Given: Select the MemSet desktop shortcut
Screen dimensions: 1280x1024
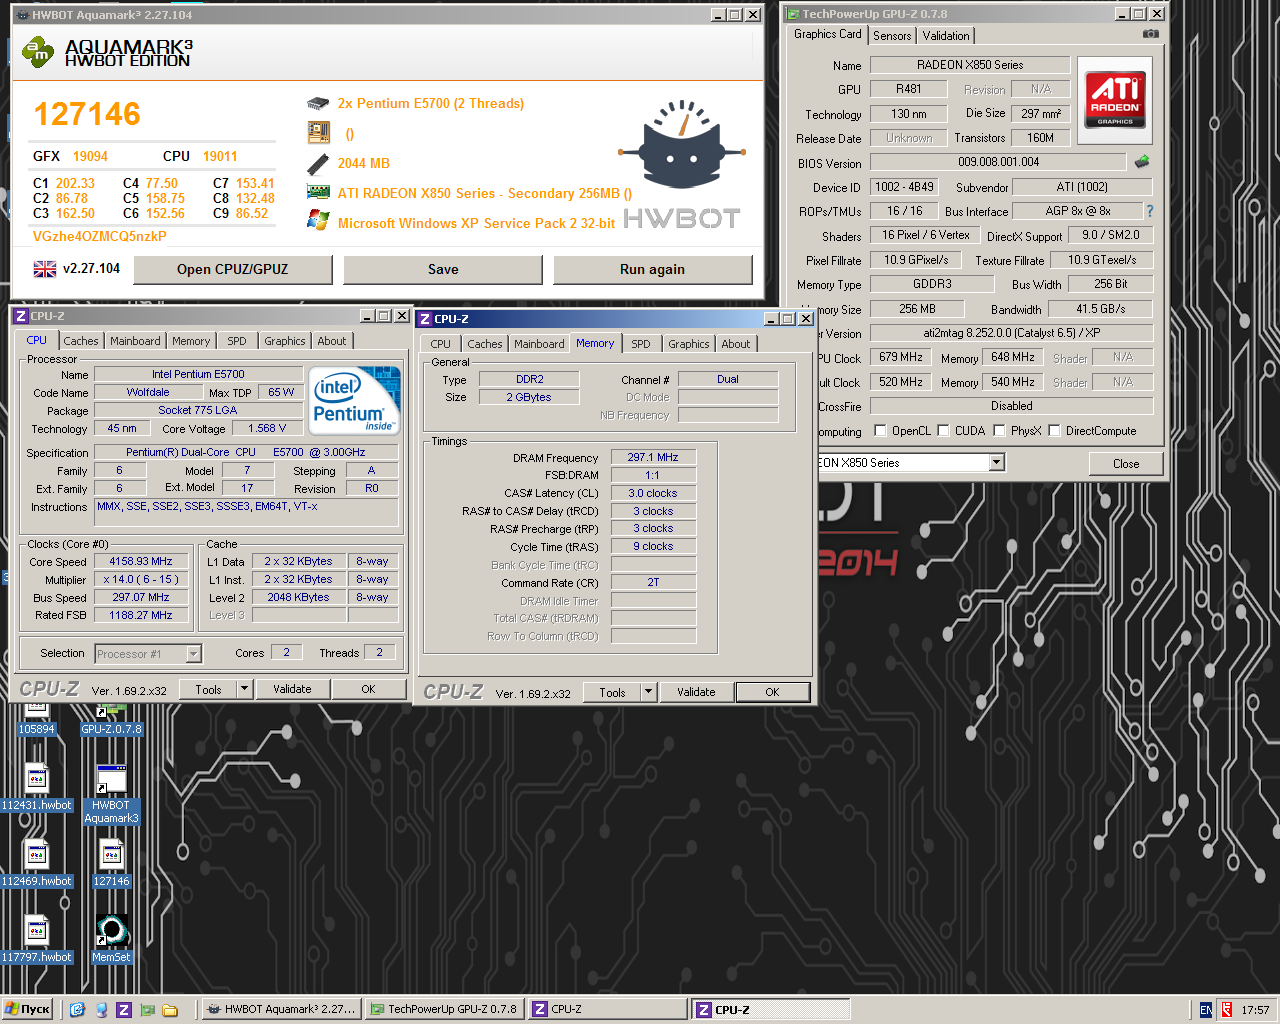Looking at the screenshot, I should 111,939.
